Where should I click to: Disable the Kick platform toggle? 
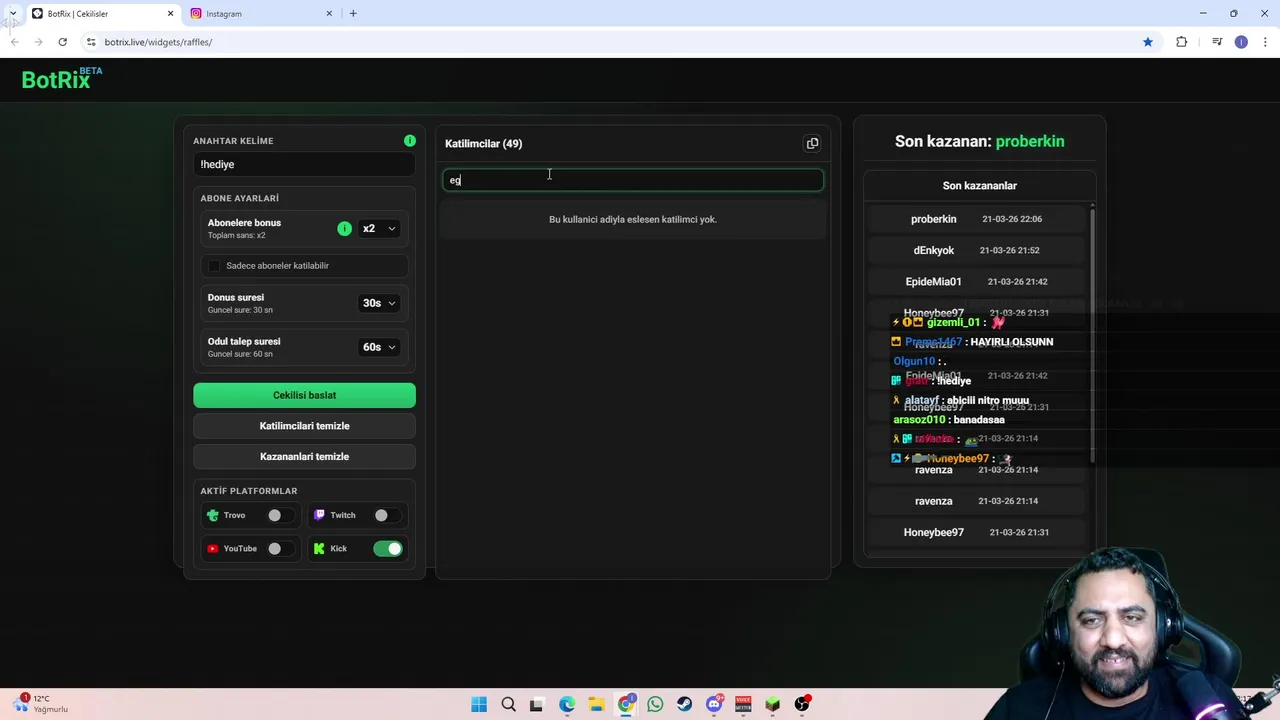pos(388,549)
